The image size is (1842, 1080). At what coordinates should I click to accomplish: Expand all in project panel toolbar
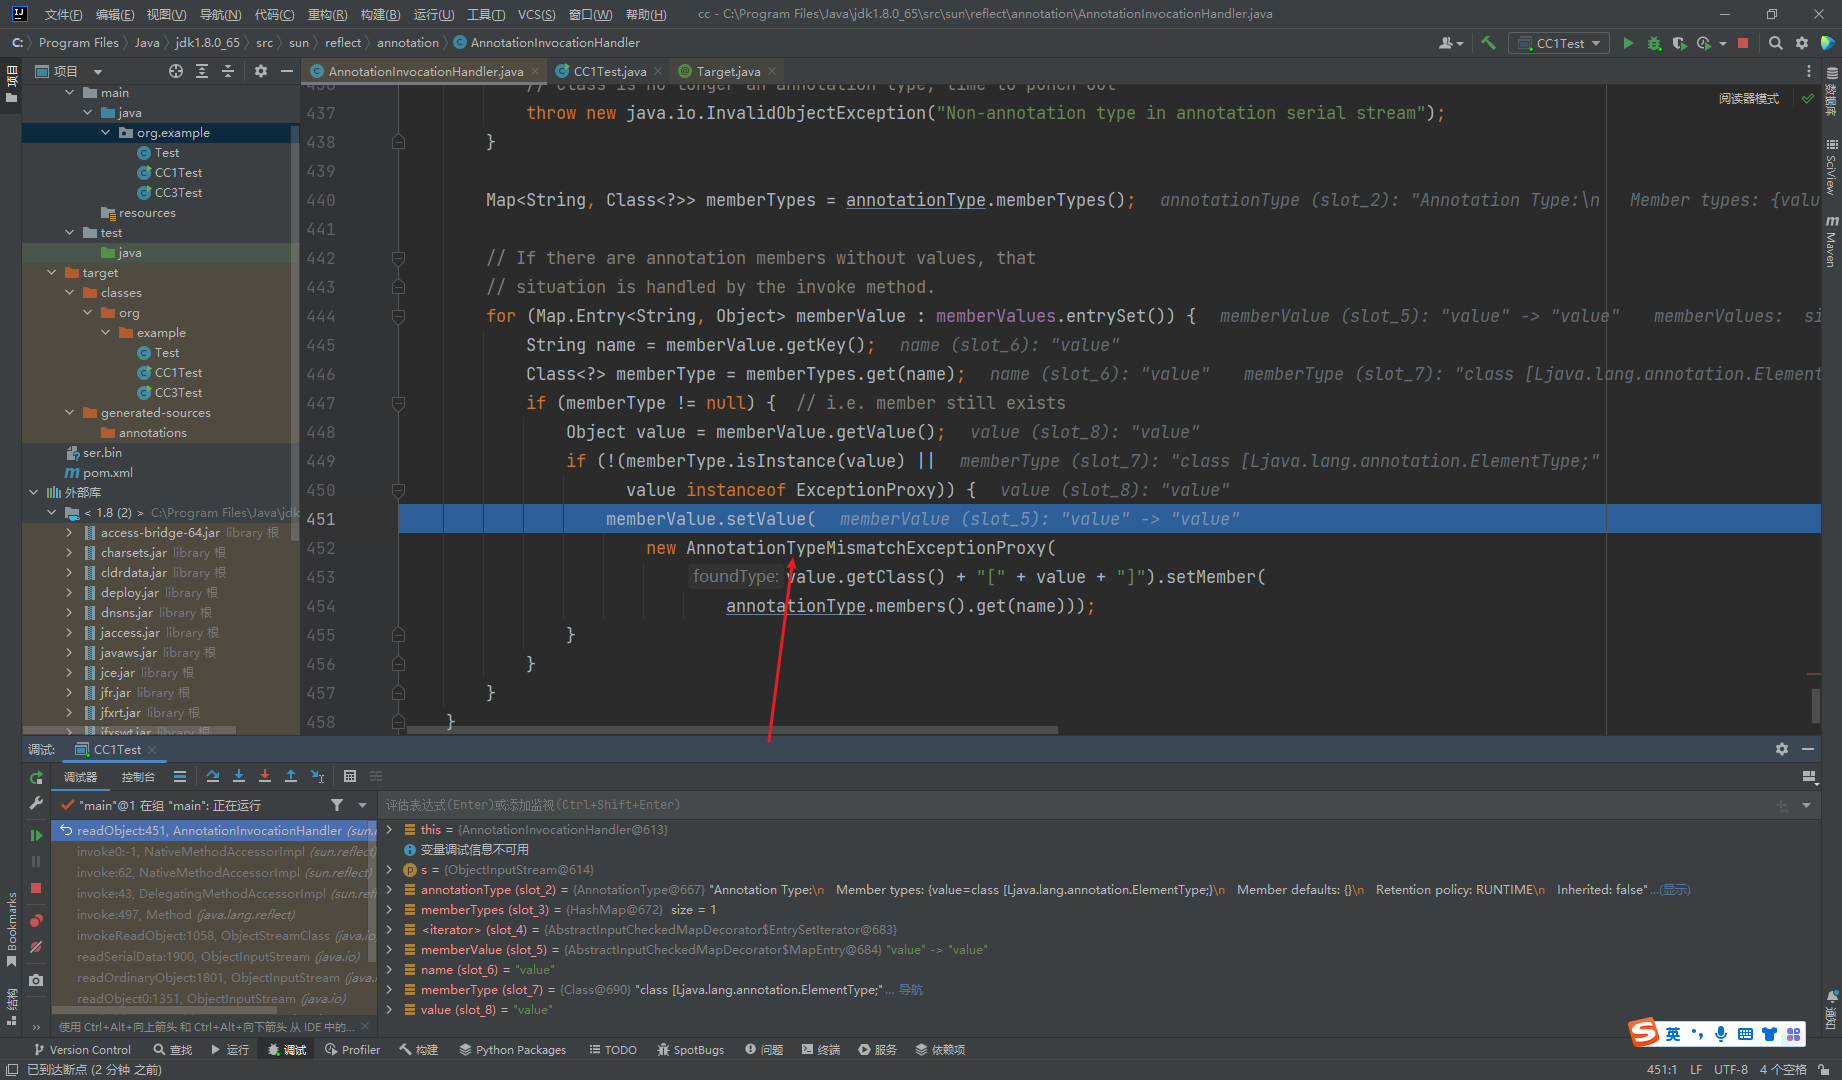[x=202, y=71]
